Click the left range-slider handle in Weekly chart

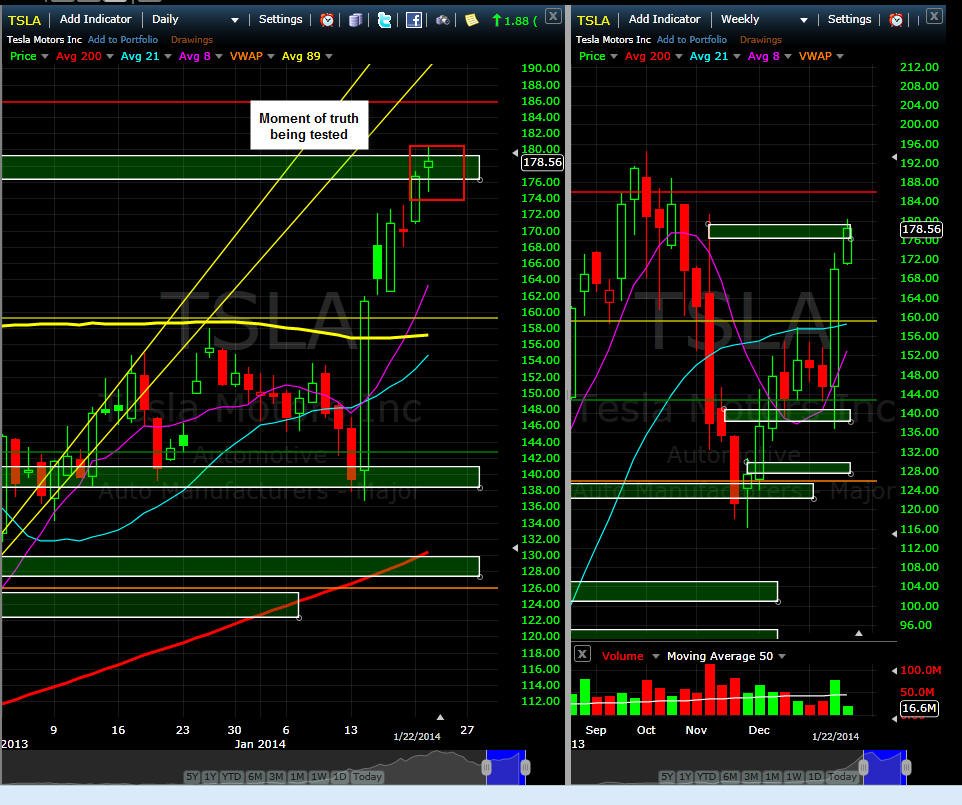[864, 767]
